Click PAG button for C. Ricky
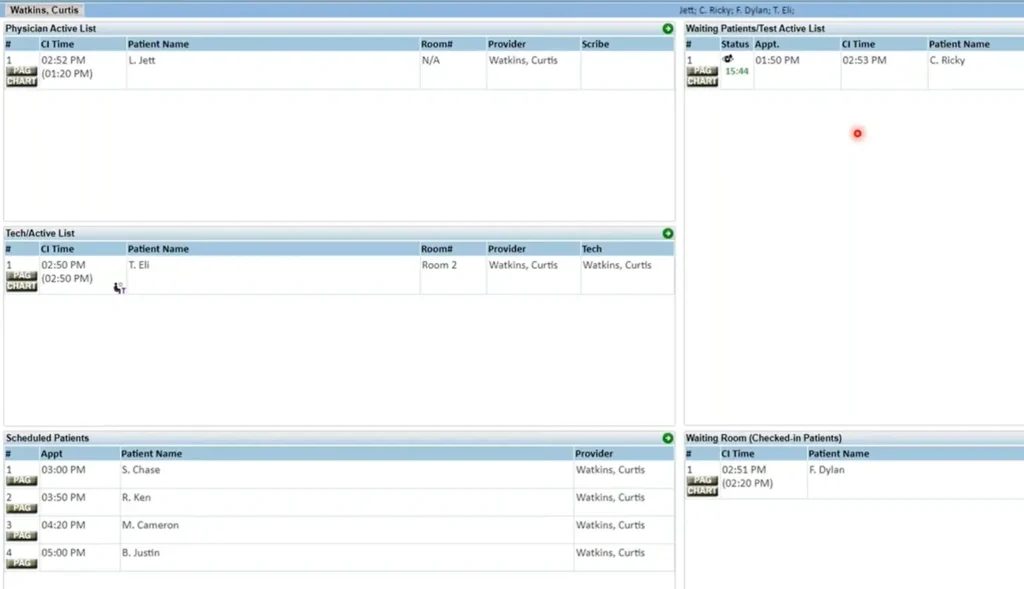The image size is (1024, 589). 702,71
